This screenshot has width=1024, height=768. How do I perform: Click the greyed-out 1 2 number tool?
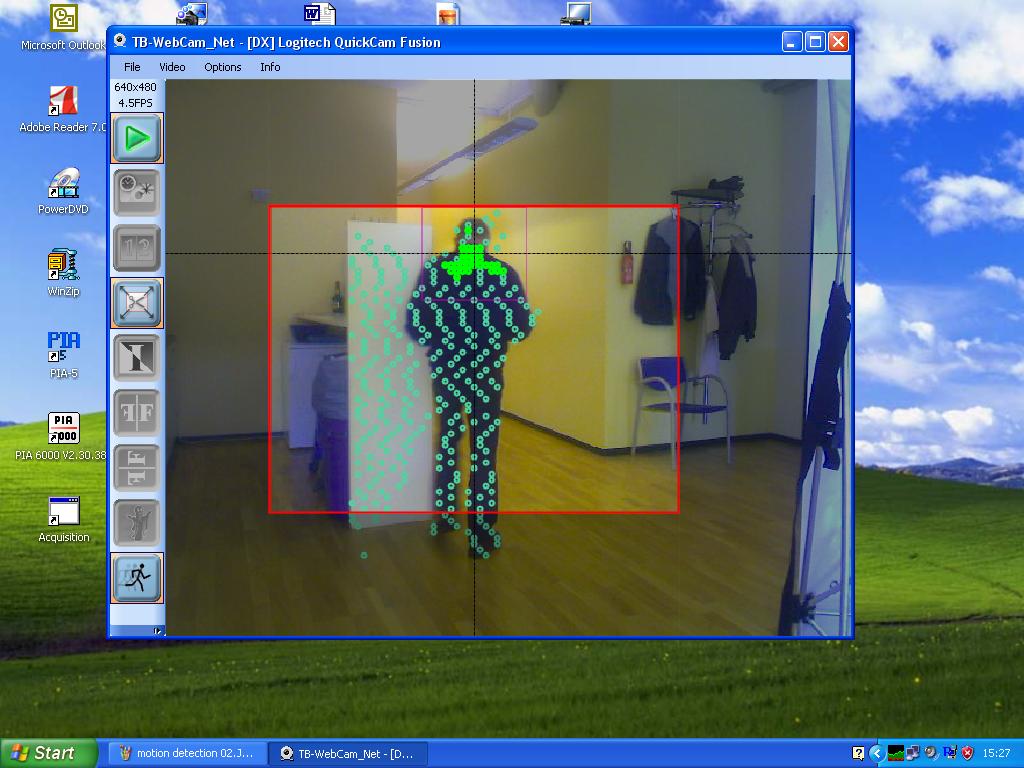(x=136, y=248)
